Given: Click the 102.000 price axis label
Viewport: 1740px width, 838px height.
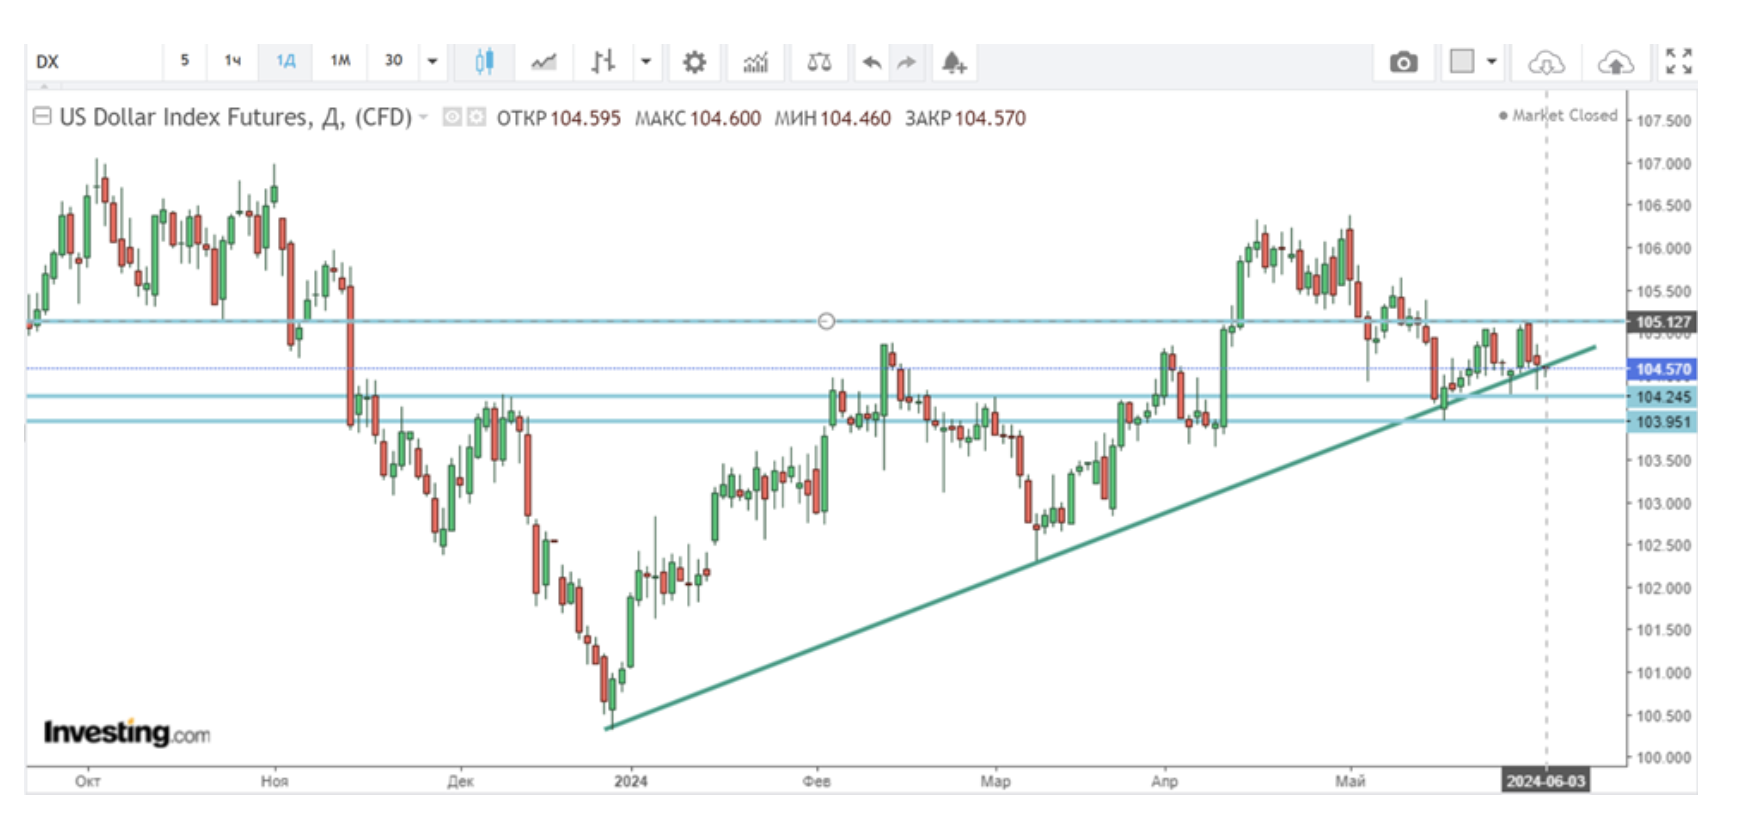Looking at the screenshot, I should click(1663, 588).
